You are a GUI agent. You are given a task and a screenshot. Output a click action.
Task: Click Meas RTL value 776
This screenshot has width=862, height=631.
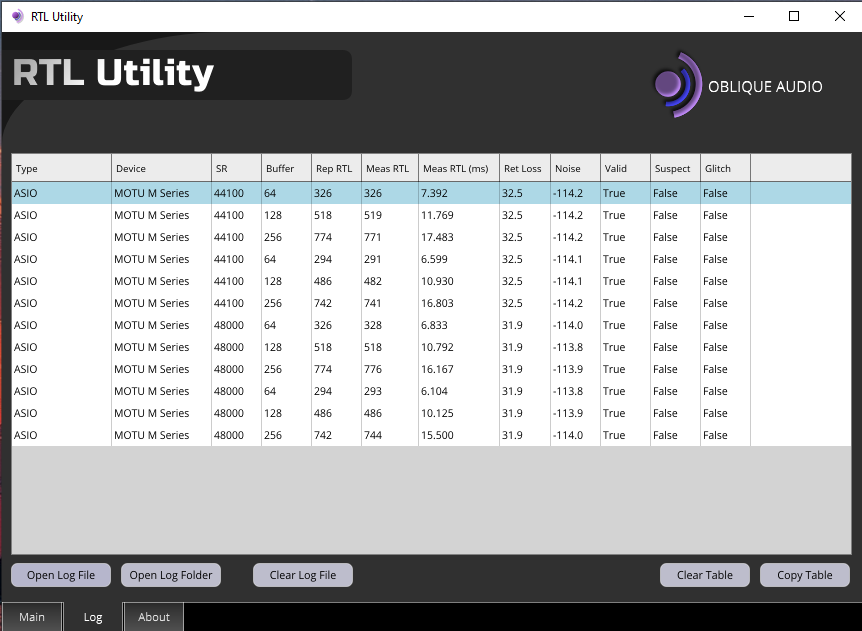tap(373, 369)
